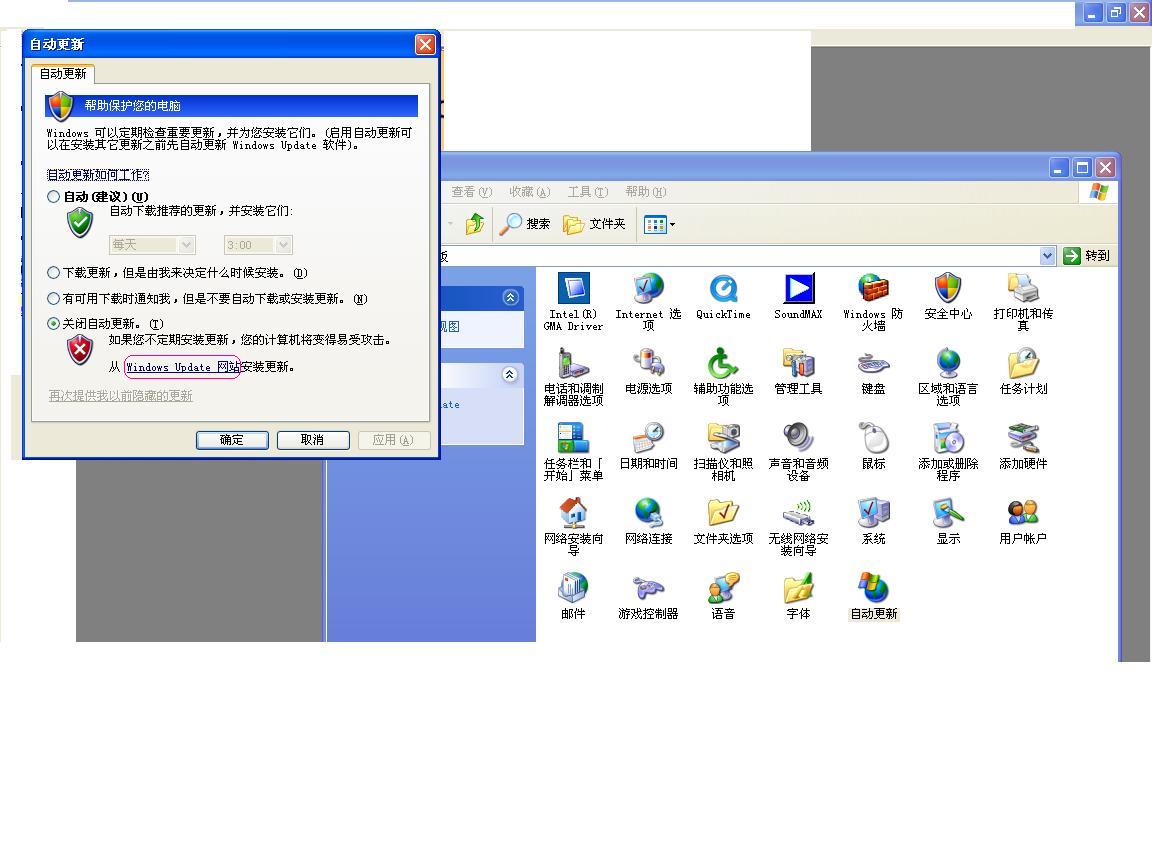Open the 工具(T) menu
Viewport: 1152px width, 864px height.
click(588, 192)
